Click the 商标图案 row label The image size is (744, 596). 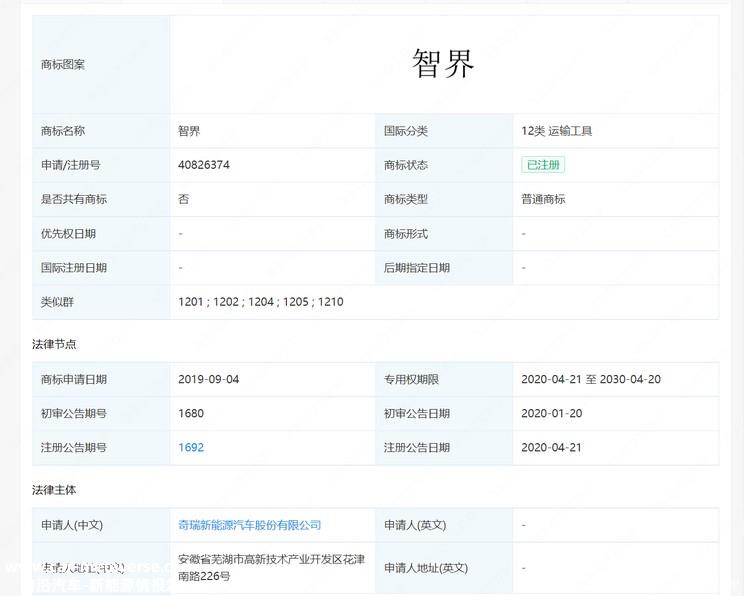tap(63, 65)
